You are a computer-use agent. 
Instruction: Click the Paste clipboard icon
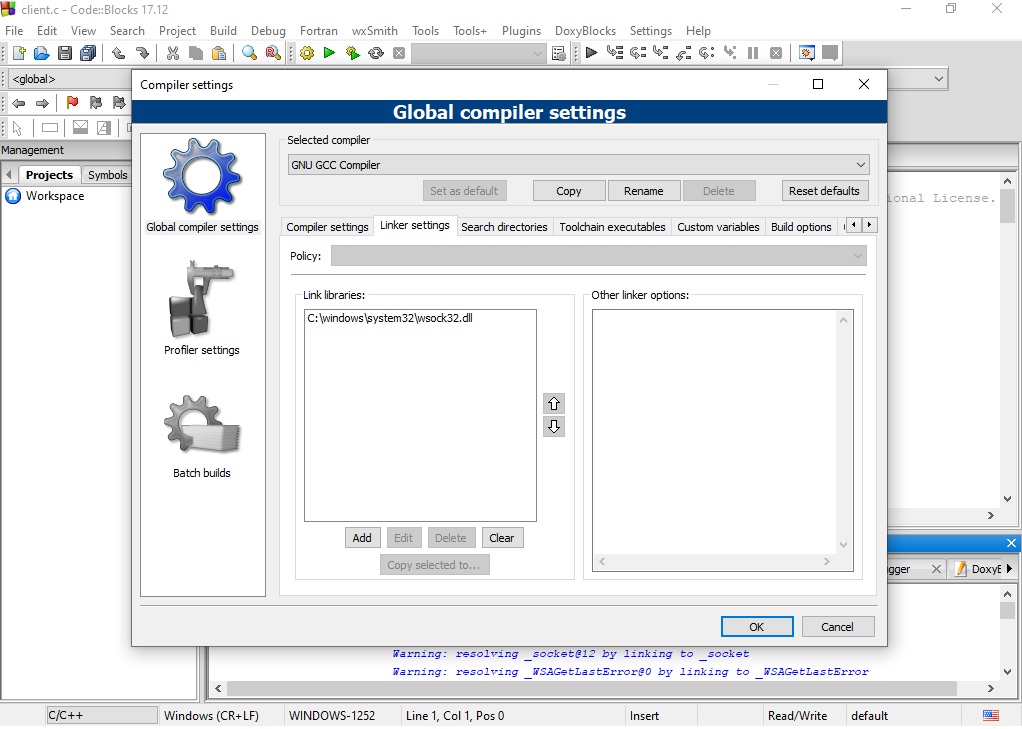point(219,53)
